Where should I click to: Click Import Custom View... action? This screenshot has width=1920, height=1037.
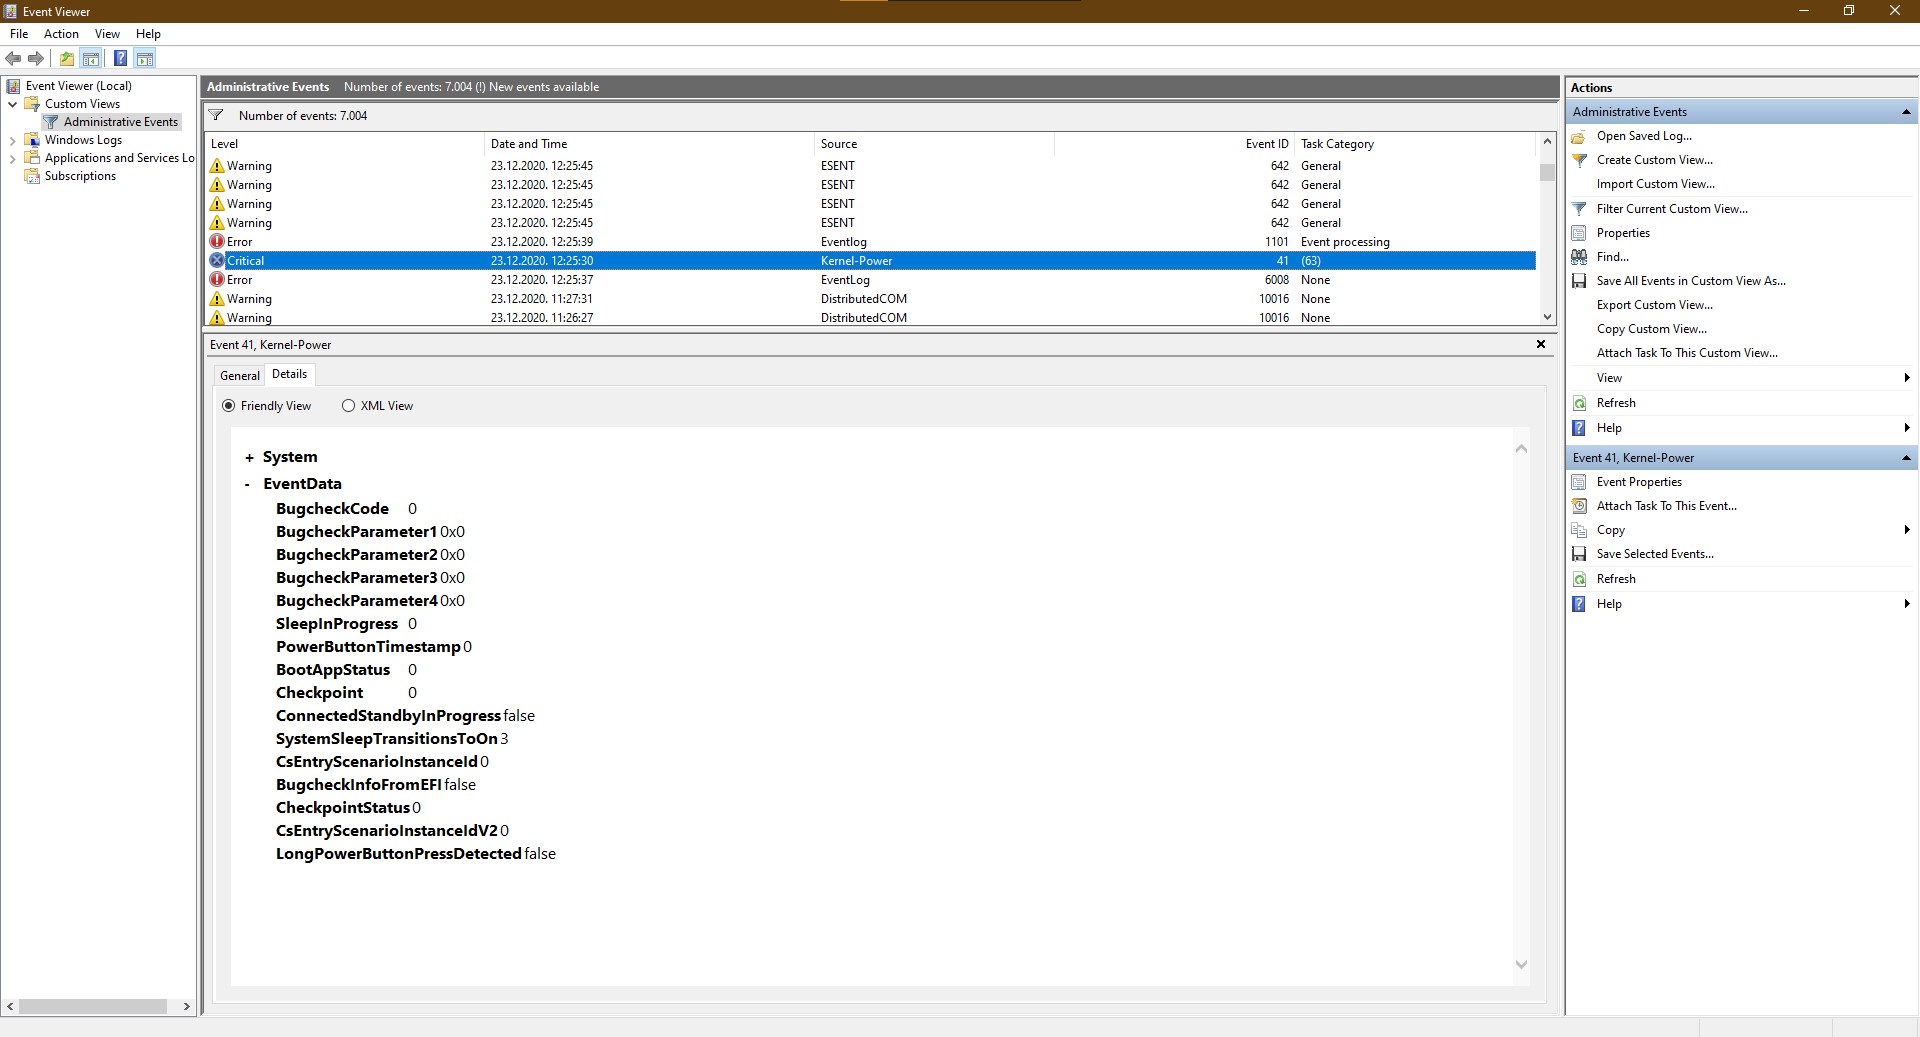(x=1655, y=184)
